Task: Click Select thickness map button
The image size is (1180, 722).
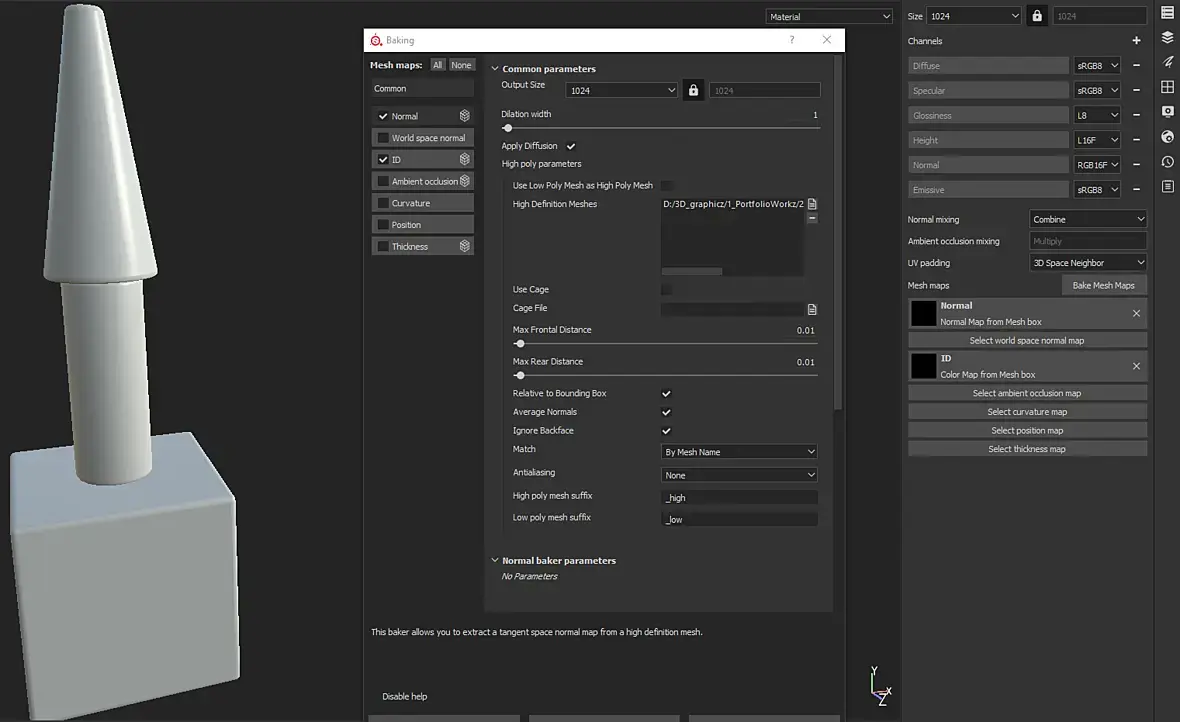Action: click(1027, 449)
